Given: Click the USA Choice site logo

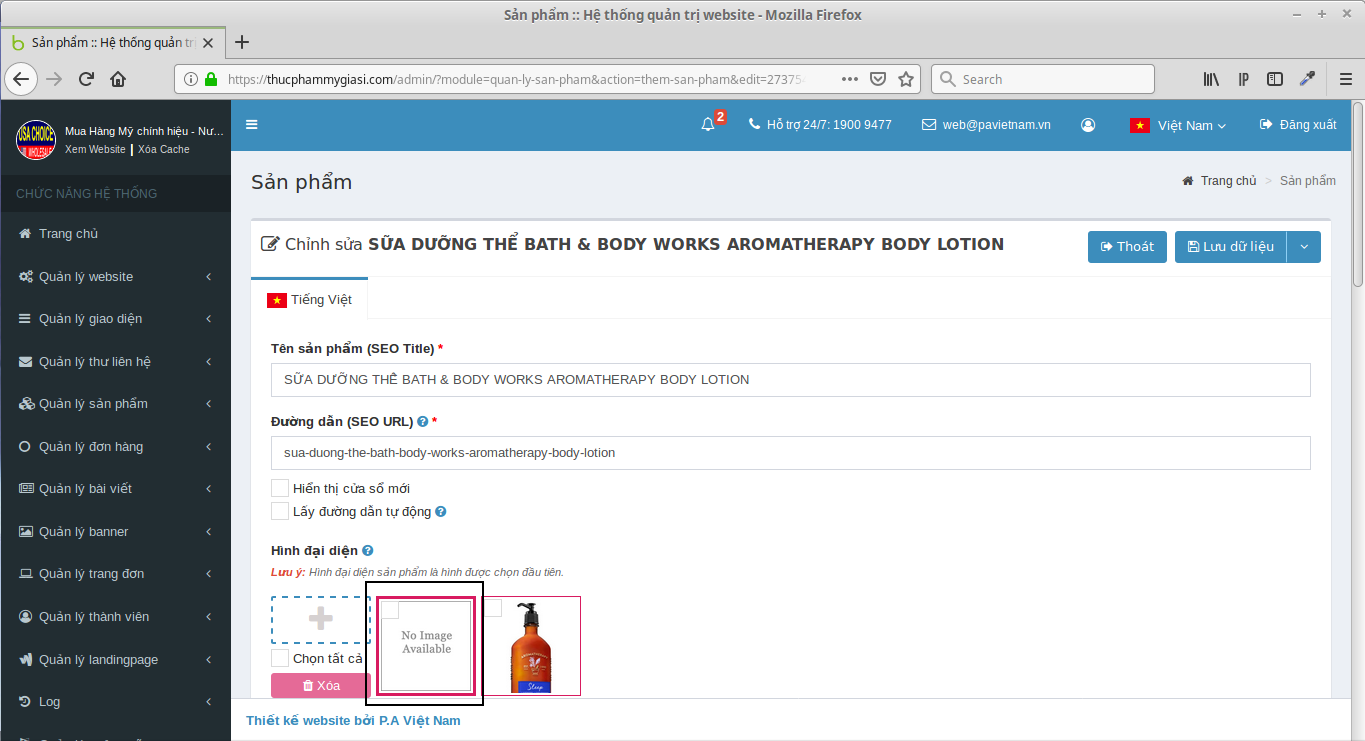Looking at the screenshot, I should click(x=36, y=140).
